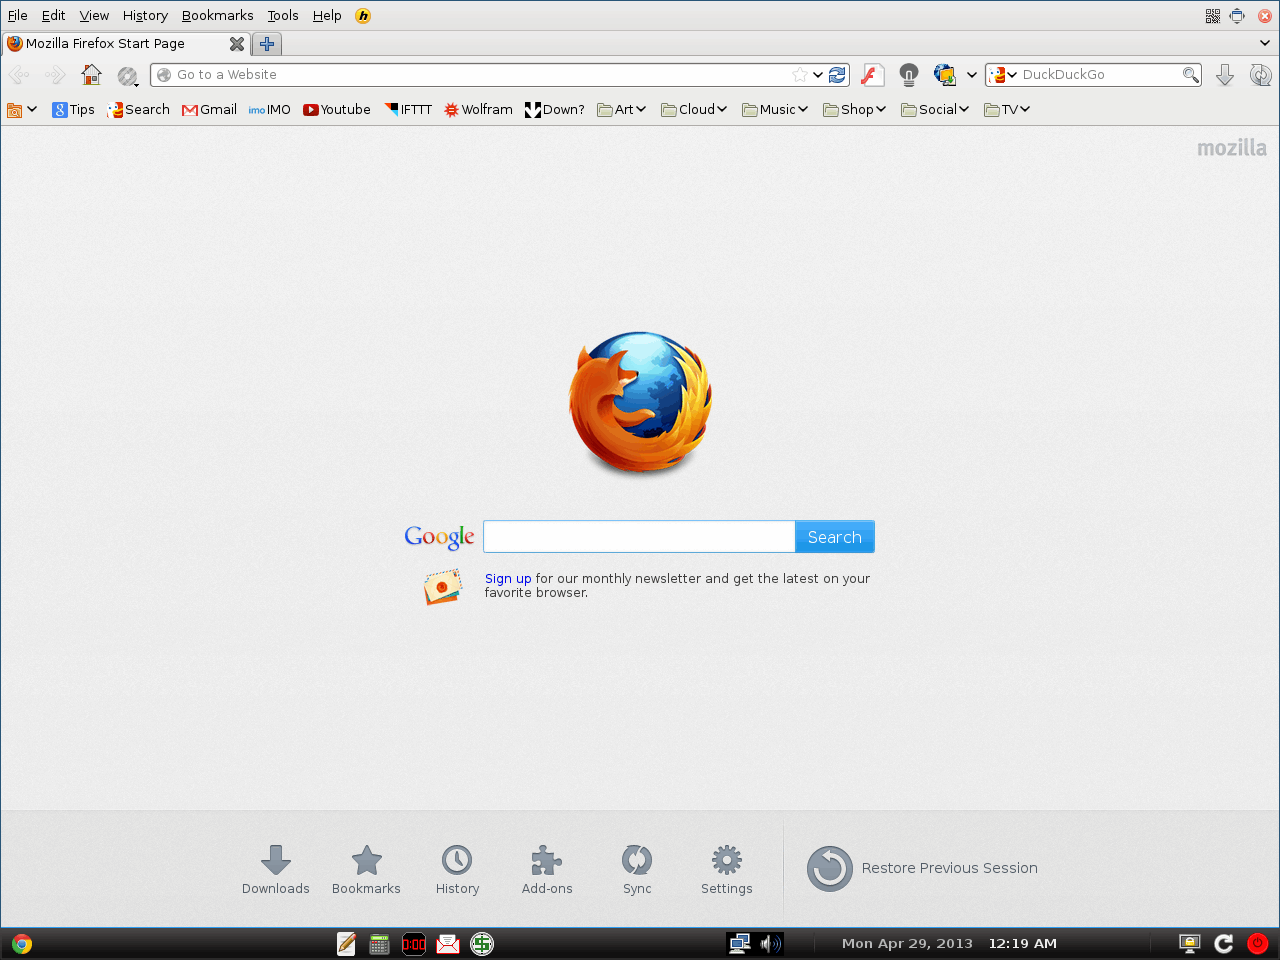Image resolution: width=1280 pixels, height=960 pixels.
Task: Open the Tools menu
Action: tap(283, 15)
